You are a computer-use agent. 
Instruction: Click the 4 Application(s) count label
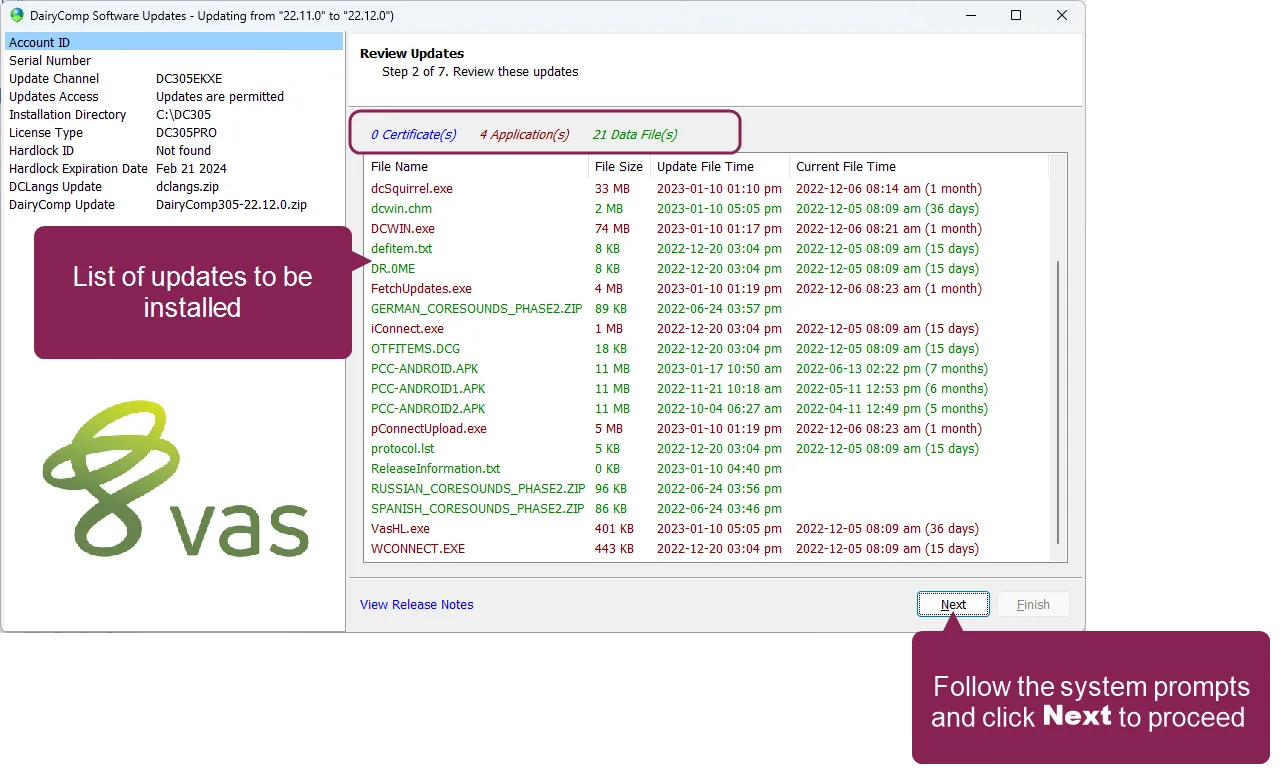click(x=524, y=134)
